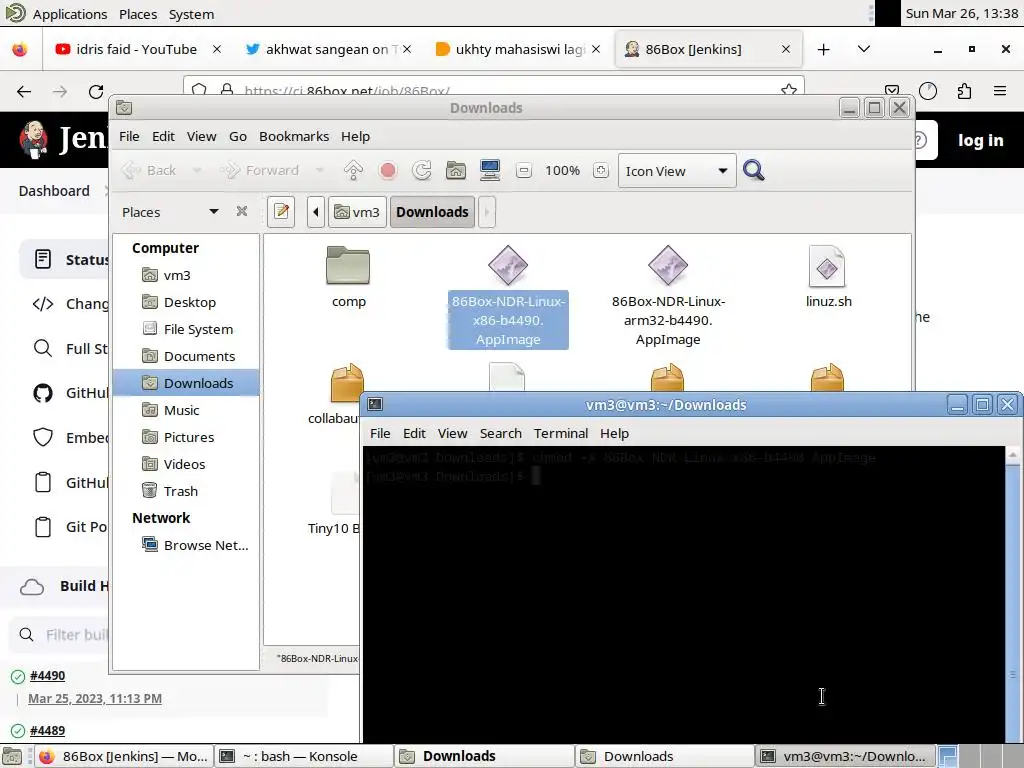Close the Places side pane
Image resolution: width=1024 pixels, height=768 pixels.
[x=242, y=211]
